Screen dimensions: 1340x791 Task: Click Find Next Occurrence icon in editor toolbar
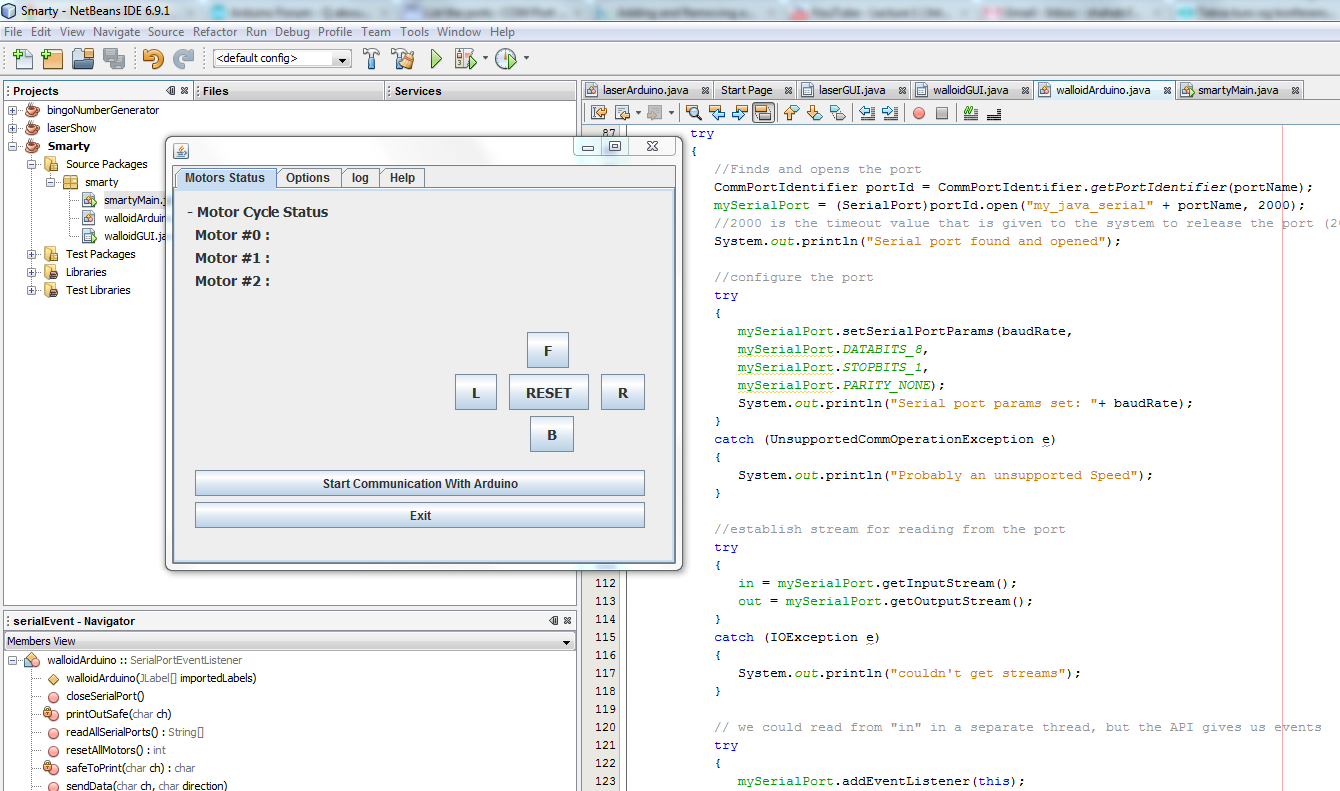(x=740, y=112)
